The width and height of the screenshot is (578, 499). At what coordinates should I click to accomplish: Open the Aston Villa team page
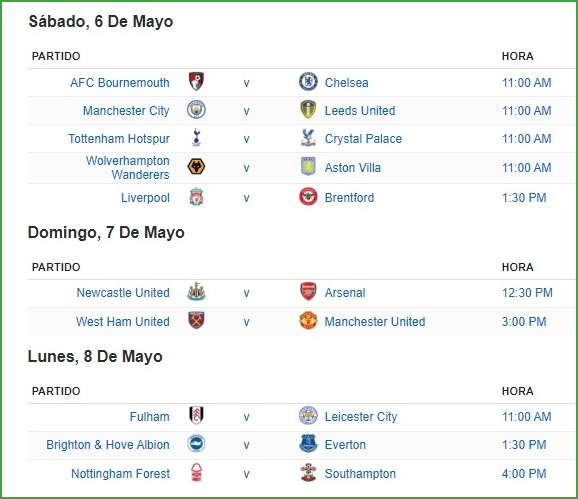[352, 168]
